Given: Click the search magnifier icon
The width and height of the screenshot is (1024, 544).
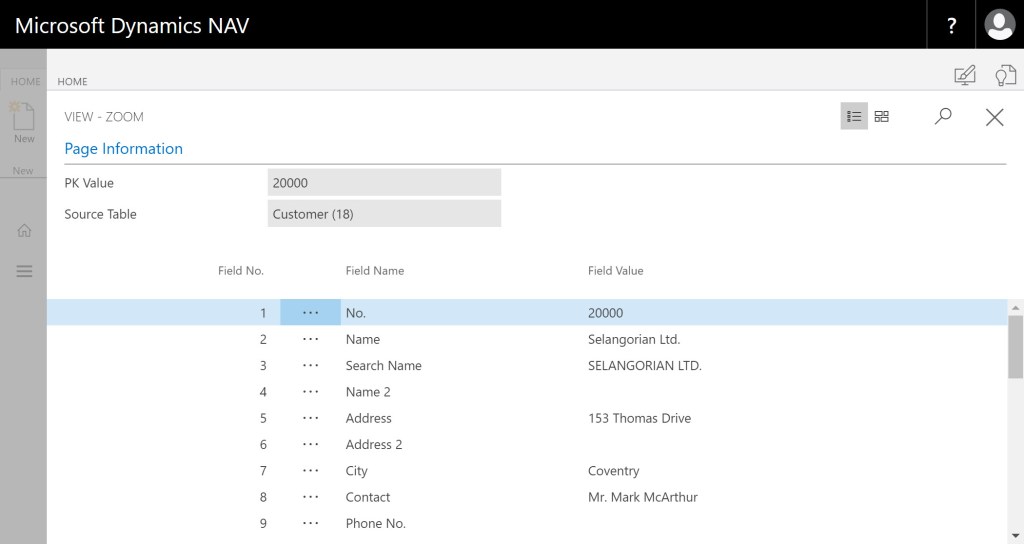Looking at the screenshot, I should point(942,117).
